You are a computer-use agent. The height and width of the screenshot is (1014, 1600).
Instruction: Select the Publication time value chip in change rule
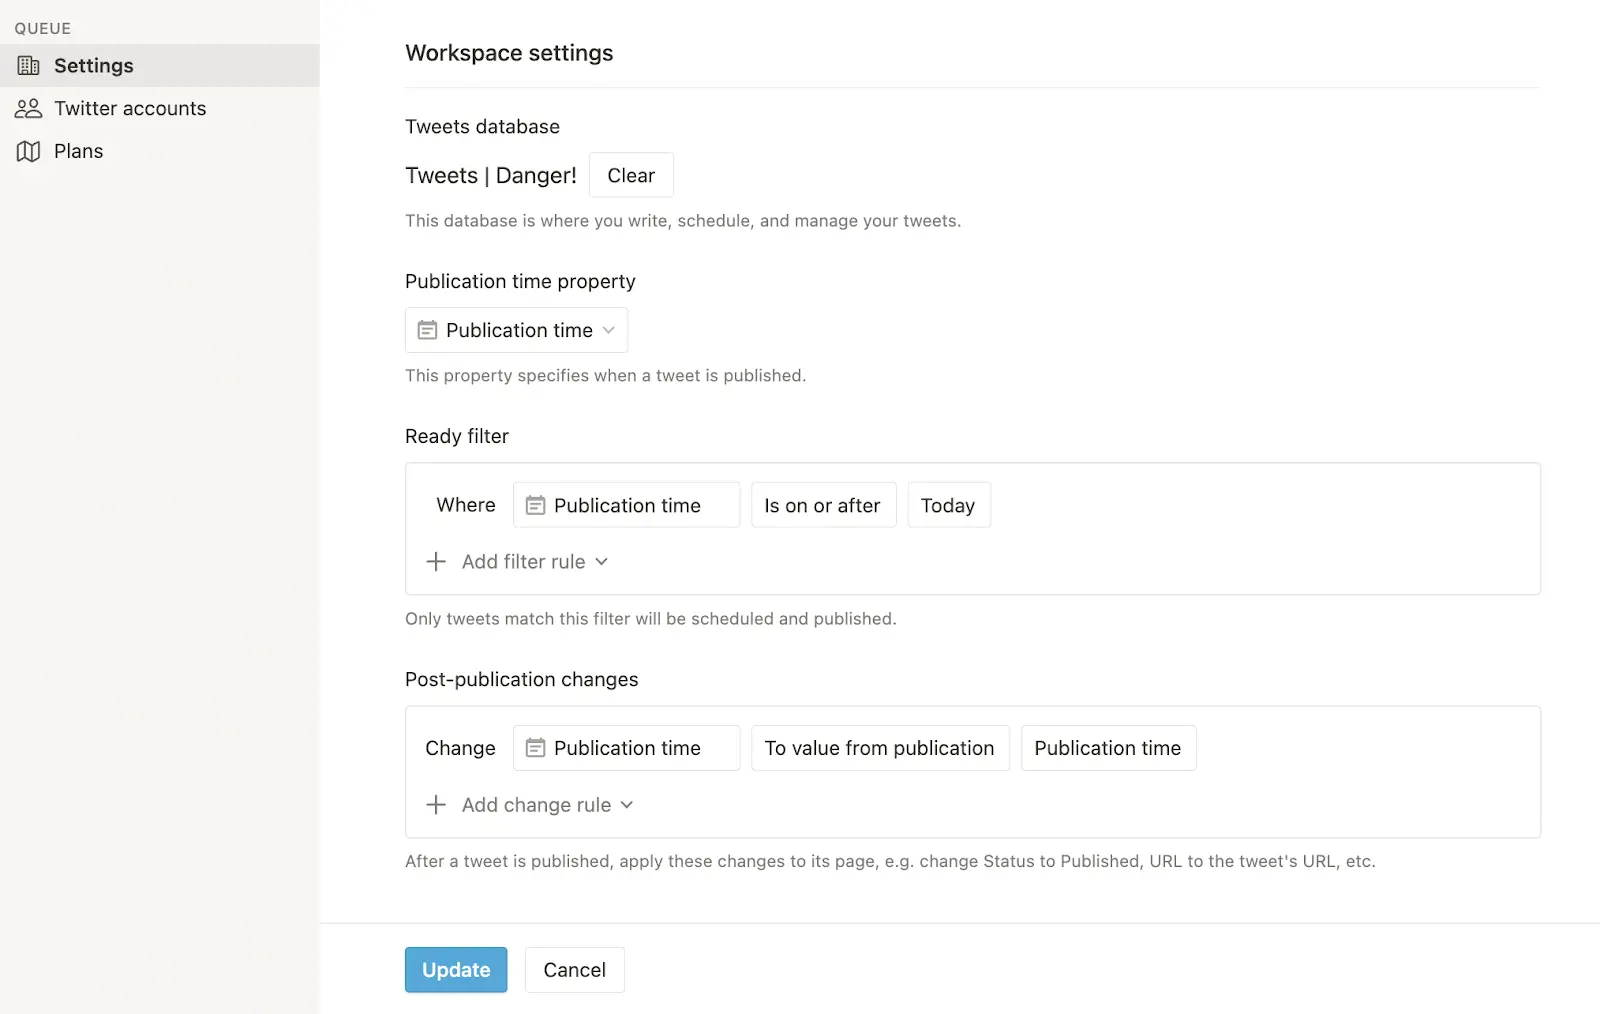pos(1107,747)
